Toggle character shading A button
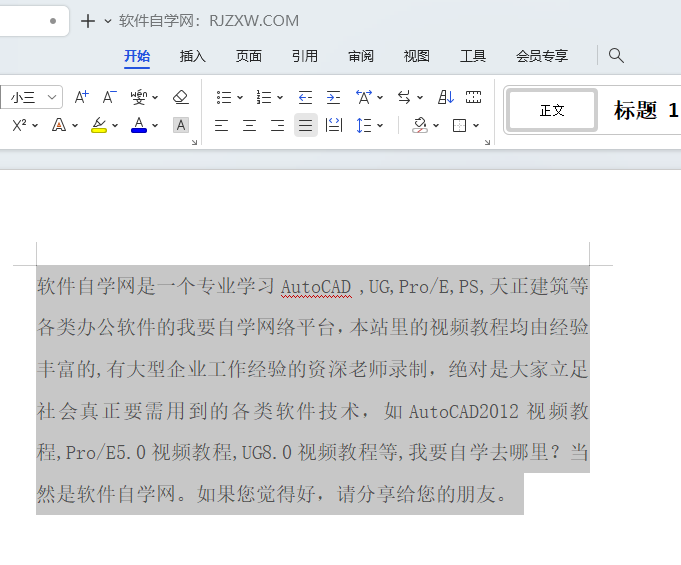Image resolution: width=681 pixels, height=565 pixels. click(x=181, y=126)
